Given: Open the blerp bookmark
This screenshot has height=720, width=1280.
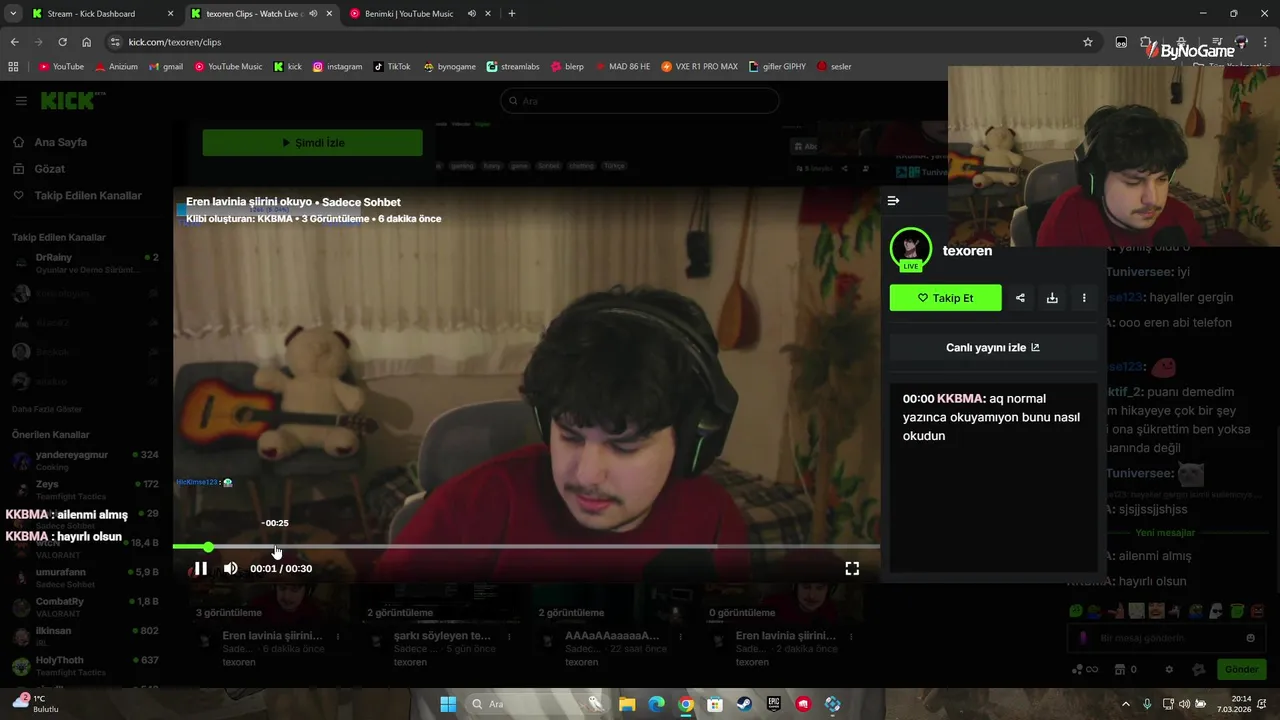Looking at the screenshot, I should click(x=567, y=67).
